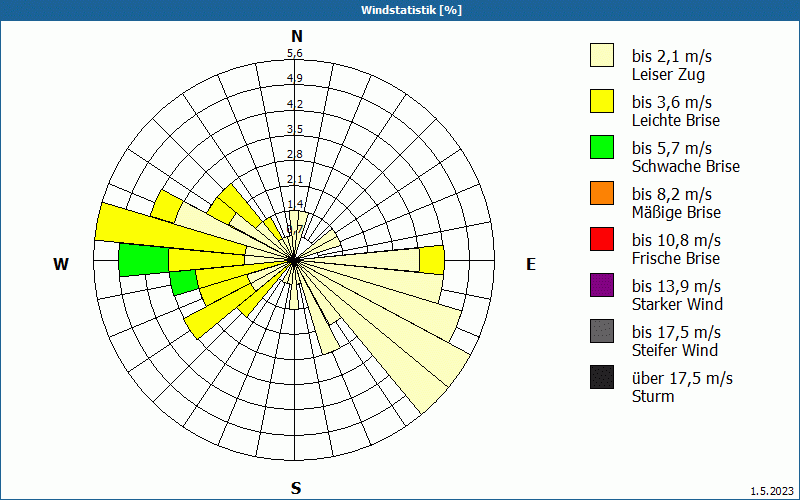Click the '5,6' radial scale label
The image size is (800, 500).
[x=295, y=53]
